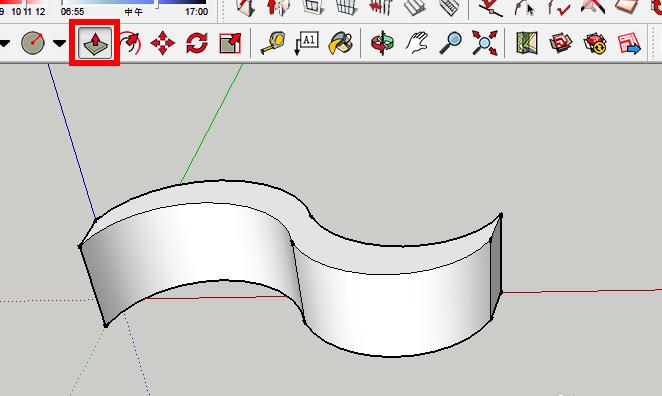Click the Zoom Extents tool
Screen dimensions: 662x396
484,43
